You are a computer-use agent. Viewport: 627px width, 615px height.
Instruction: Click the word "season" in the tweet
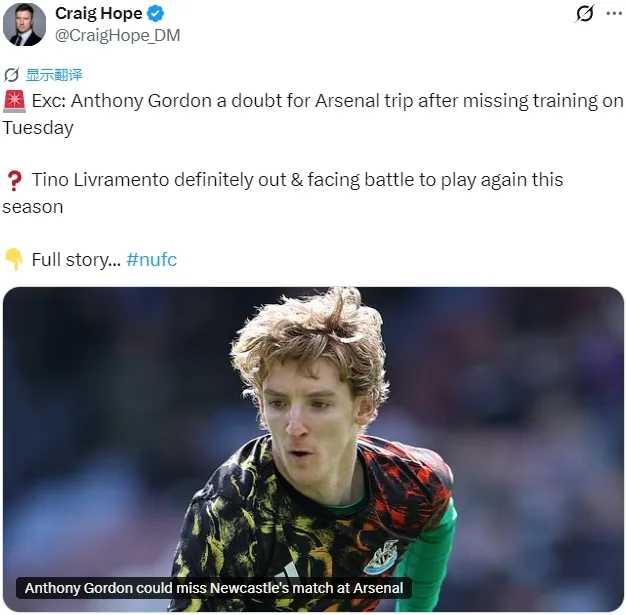[x=33, y=207]
